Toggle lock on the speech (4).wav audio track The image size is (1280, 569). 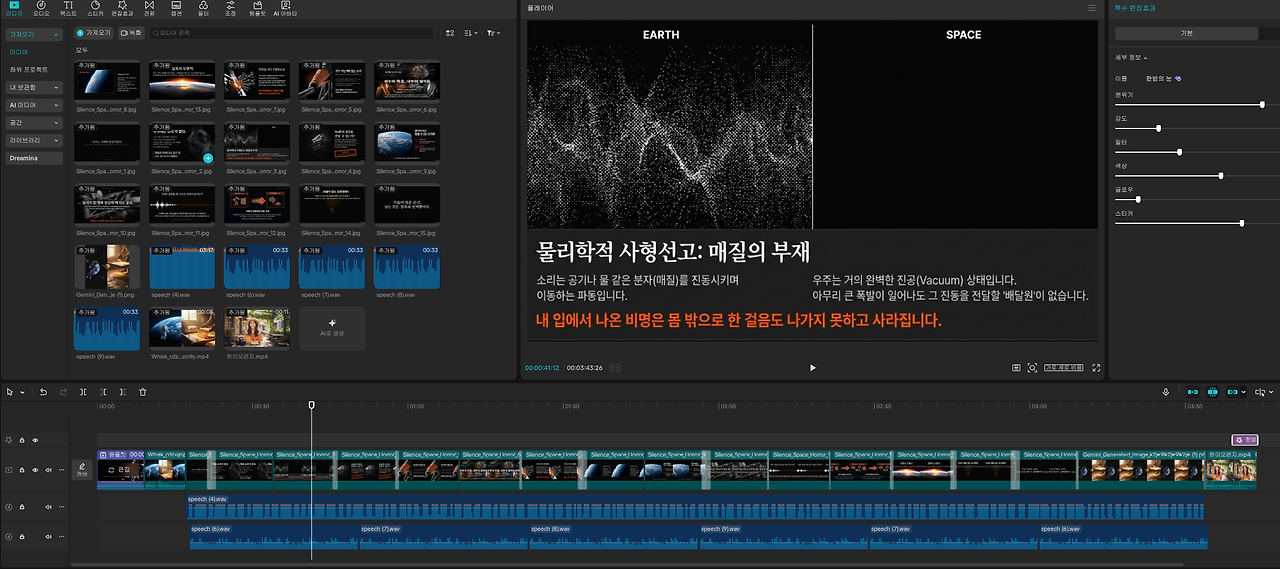(x=22, y=507)
